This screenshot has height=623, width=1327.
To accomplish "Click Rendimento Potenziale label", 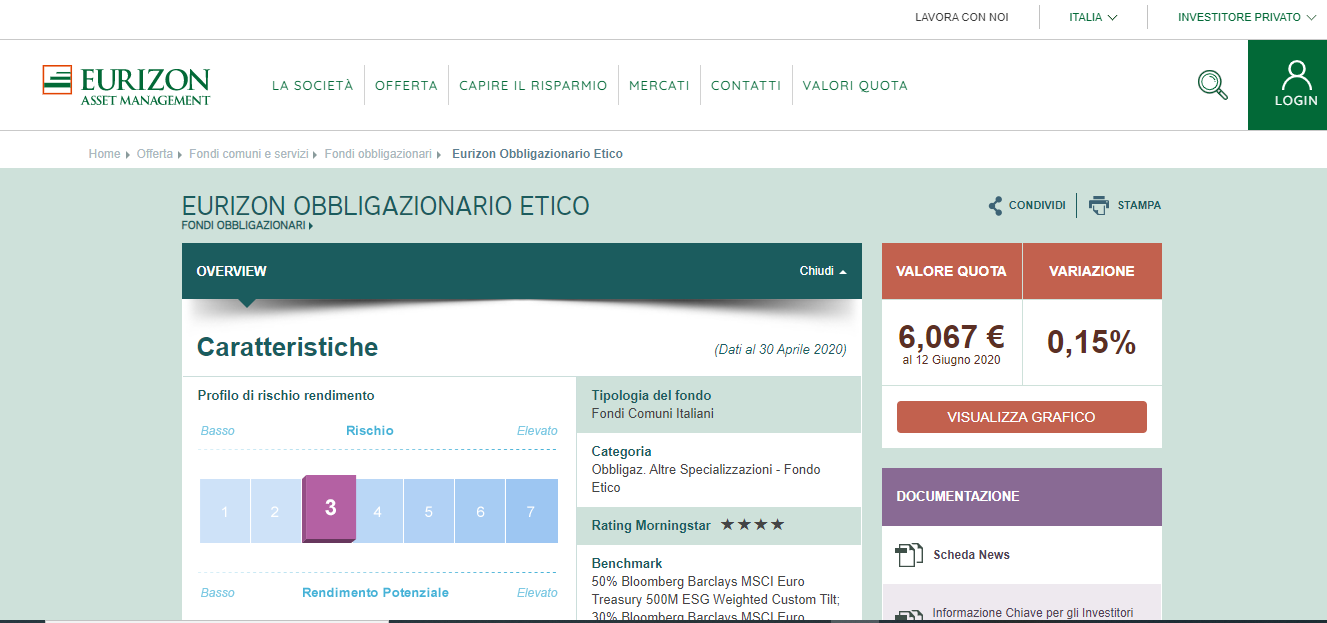I will [376, 593].
